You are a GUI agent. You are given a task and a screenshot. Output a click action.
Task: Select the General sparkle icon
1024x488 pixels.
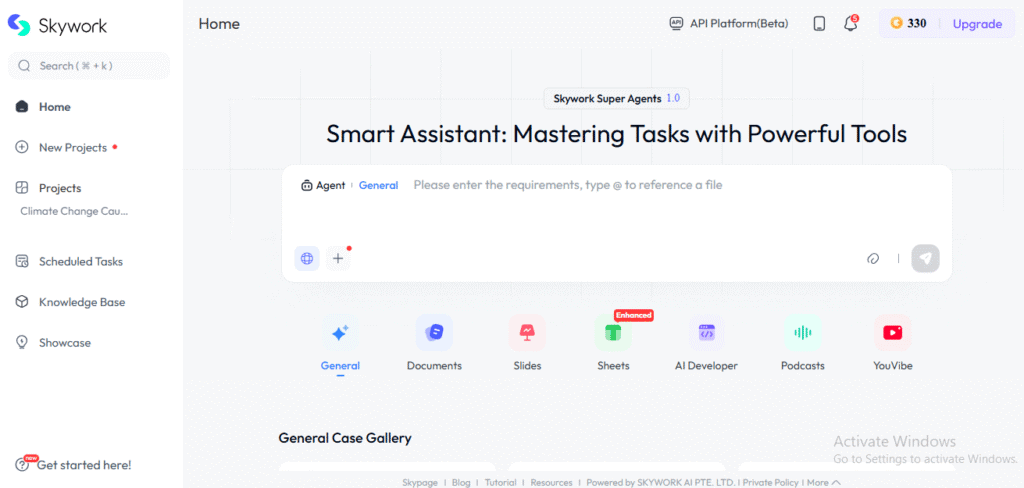click(x=340, y=333)
